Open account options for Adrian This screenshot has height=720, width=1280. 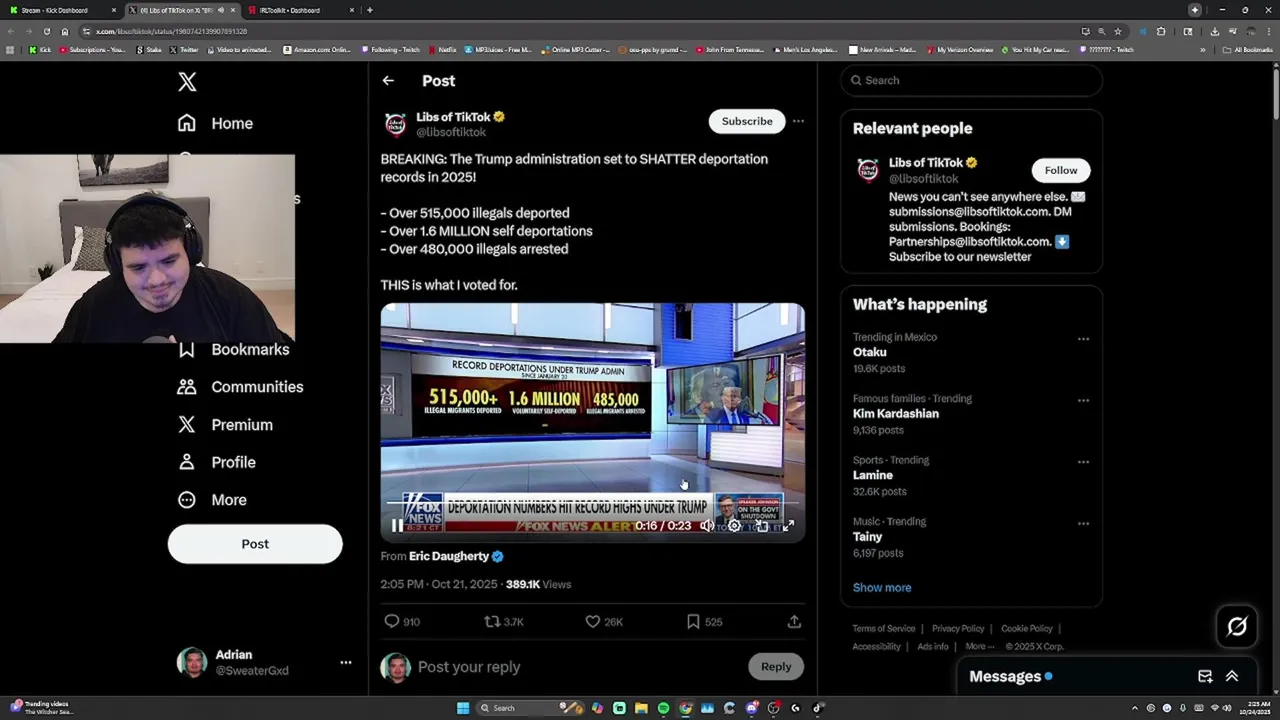click(x=345, y=662)
